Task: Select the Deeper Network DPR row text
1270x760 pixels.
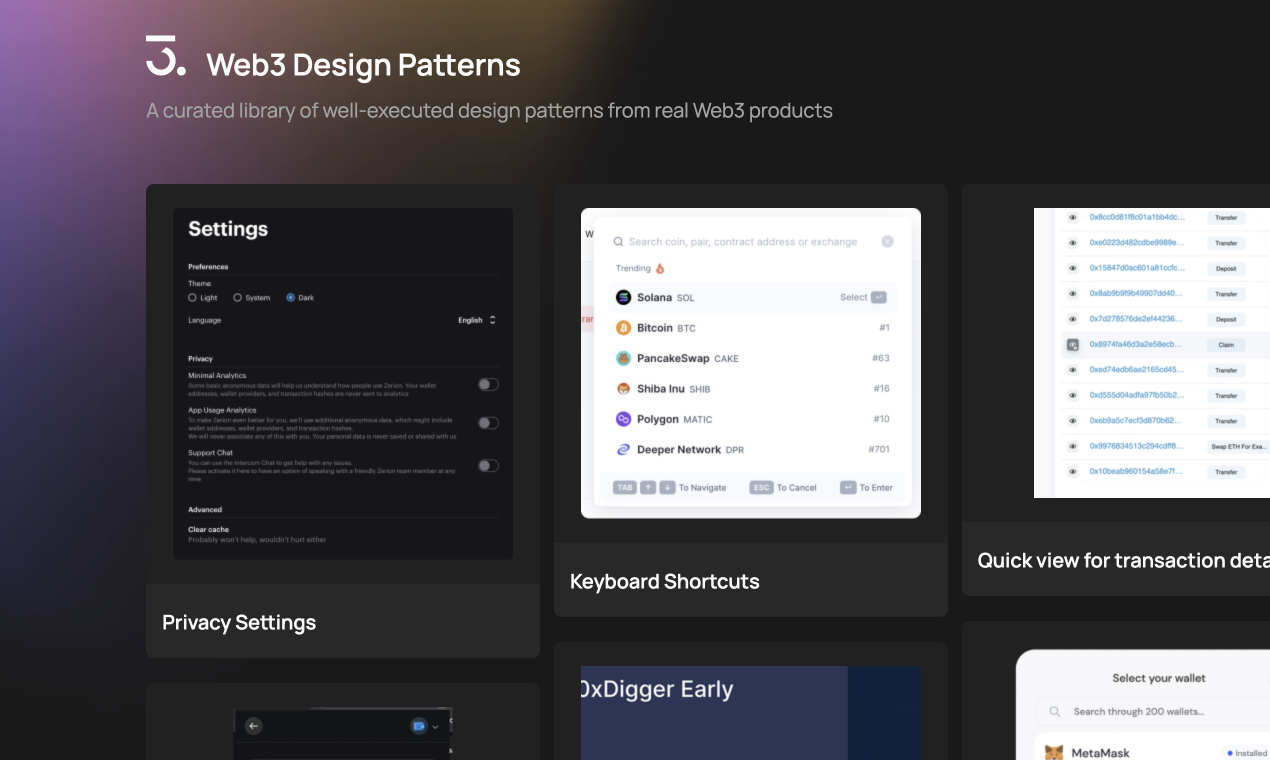Action: point(690,450)
